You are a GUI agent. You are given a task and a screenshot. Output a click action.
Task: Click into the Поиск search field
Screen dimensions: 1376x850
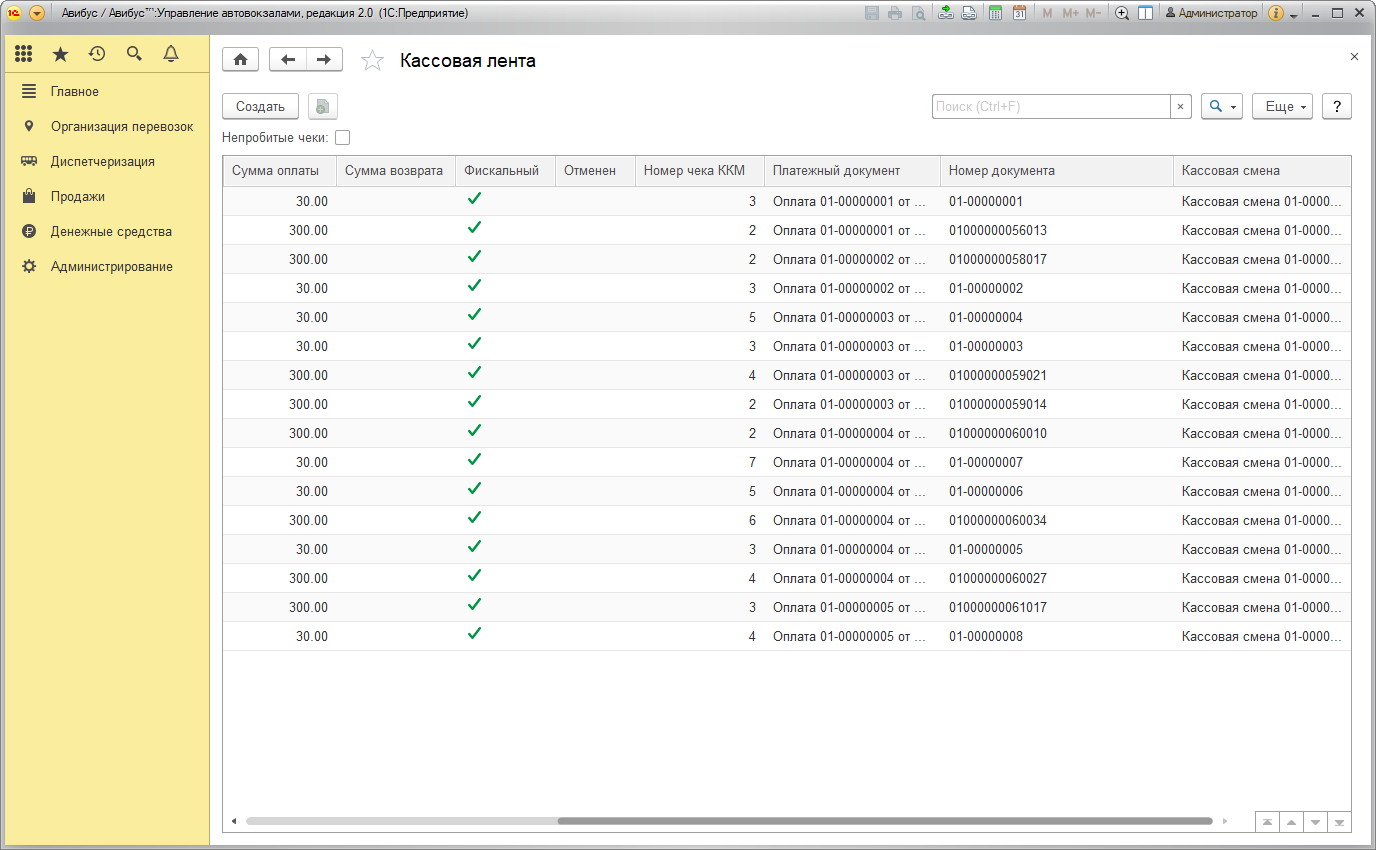(x=1050, y=107)
